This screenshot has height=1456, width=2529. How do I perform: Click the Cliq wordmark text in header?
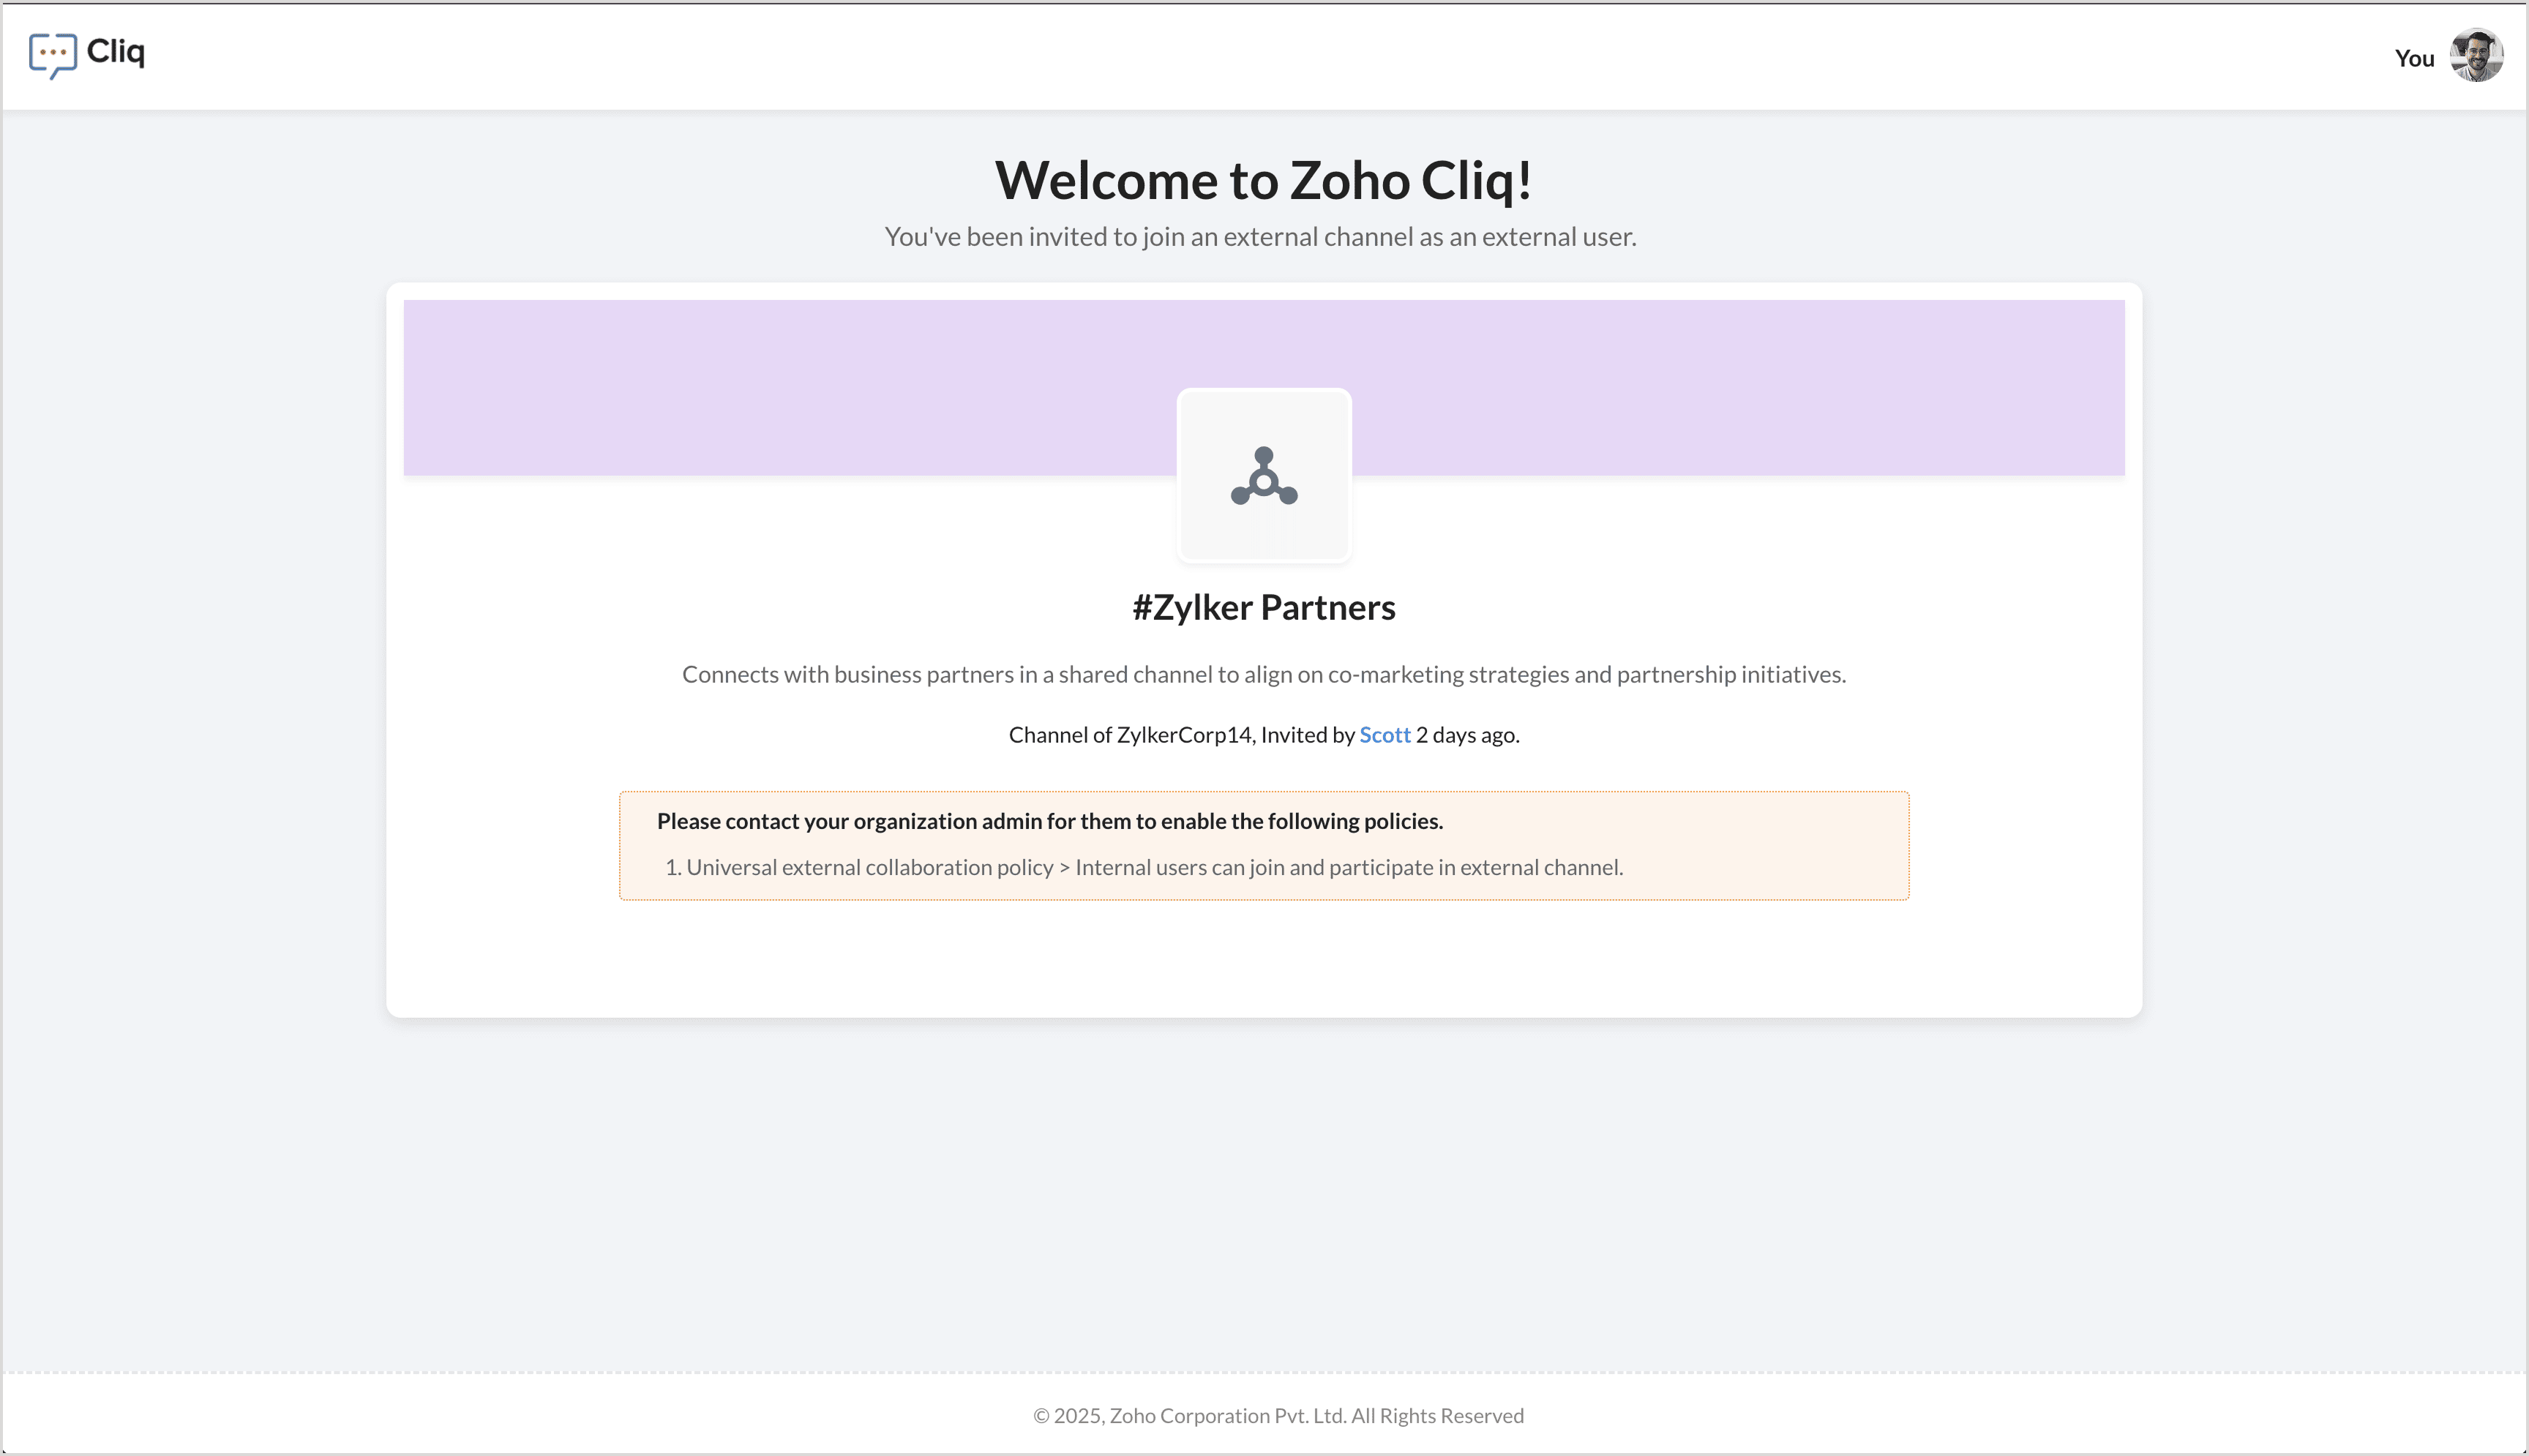click(116, 51)
